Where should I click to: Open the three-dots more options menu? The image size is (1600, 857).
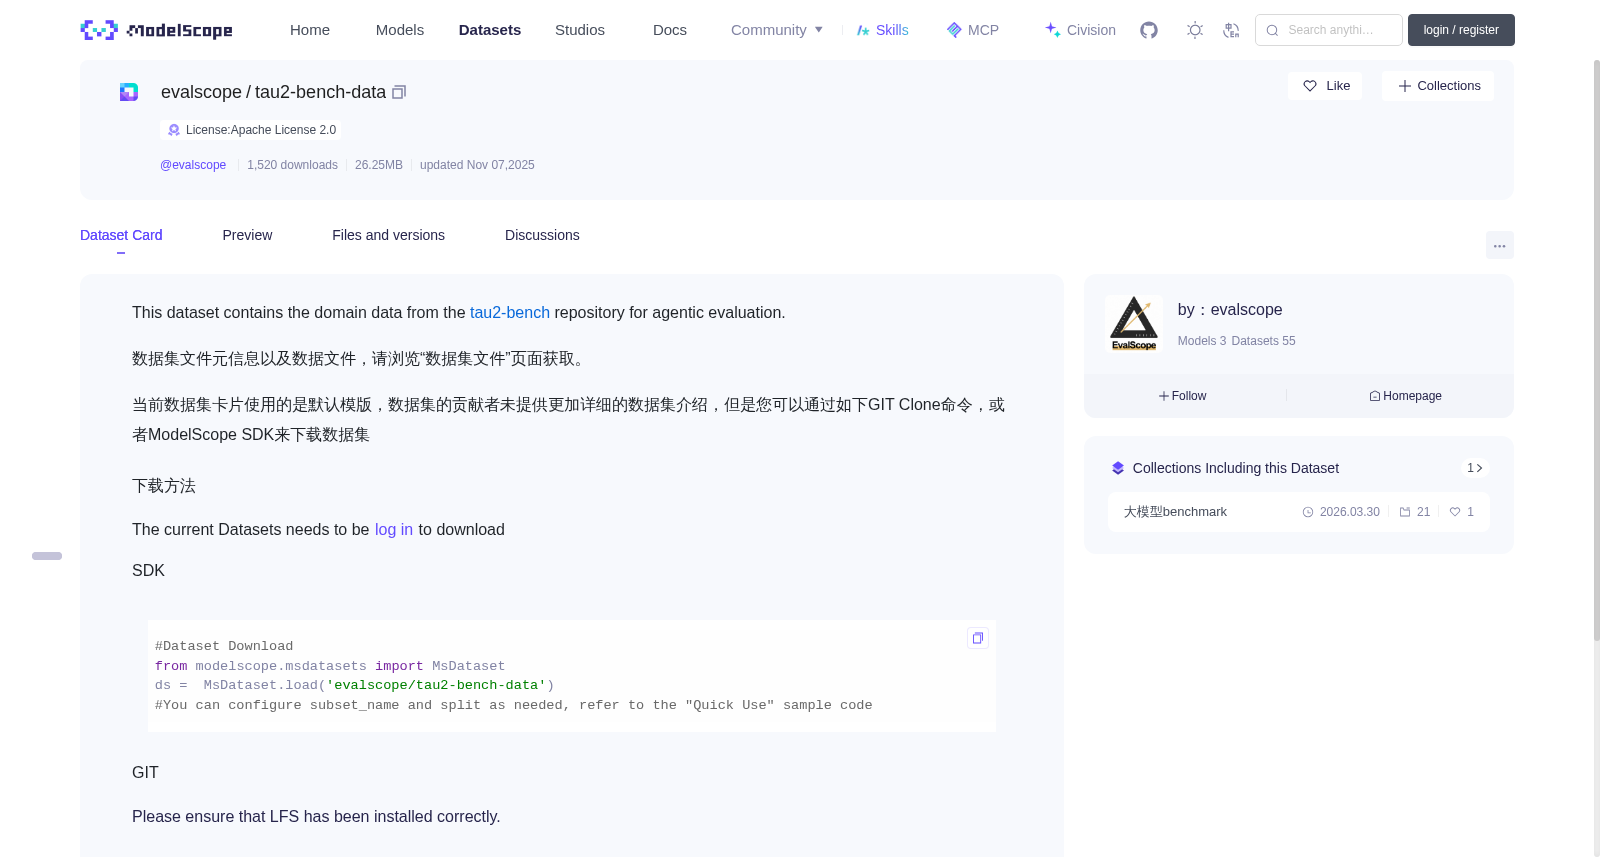point(1499,245)
